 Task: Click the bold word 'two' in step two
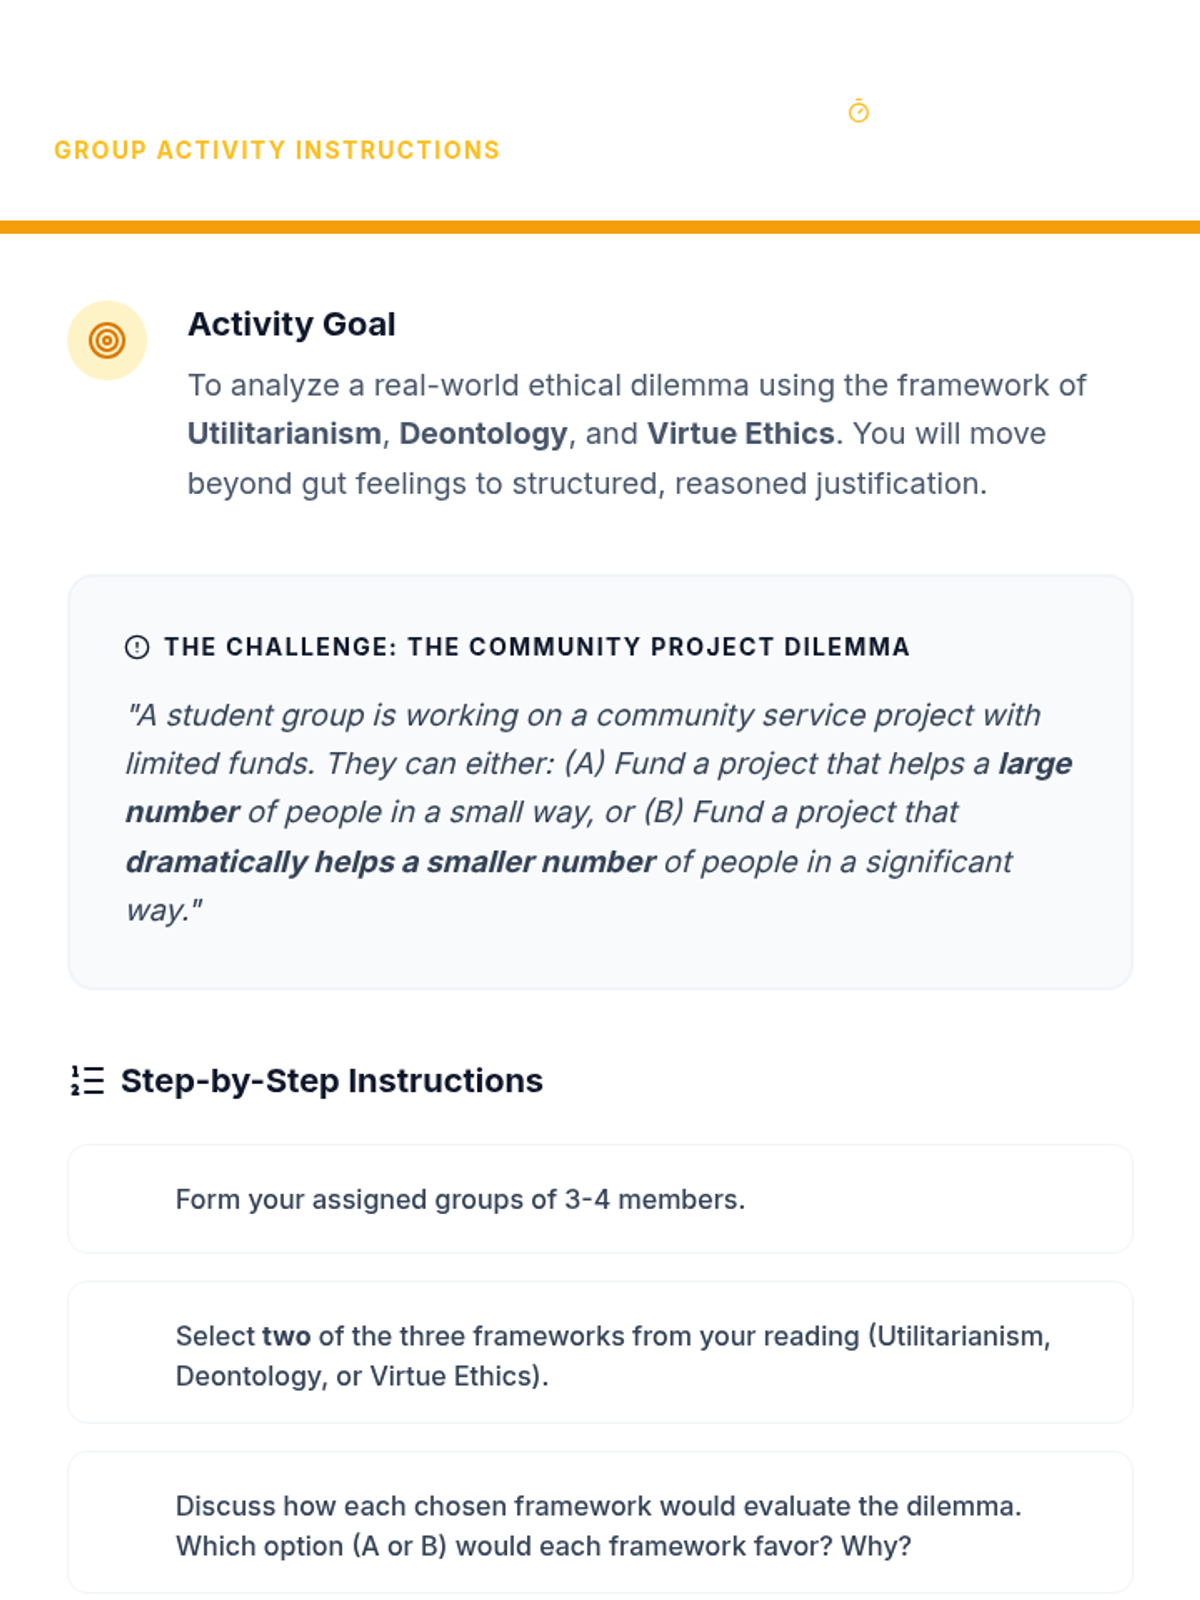coord(286,1336)
